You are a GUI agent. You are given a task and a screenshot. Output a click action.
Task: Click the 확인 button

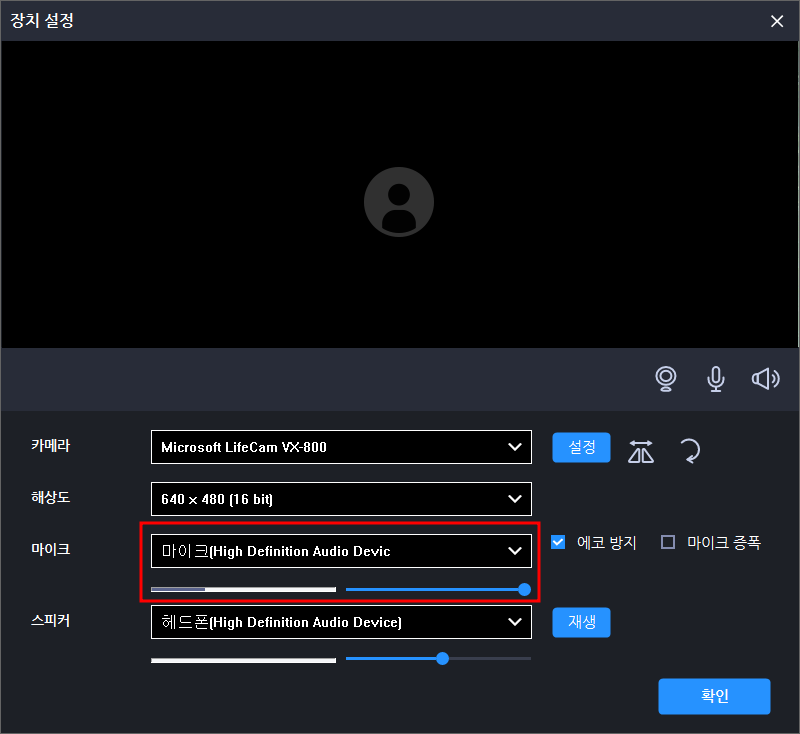[714, 696]
